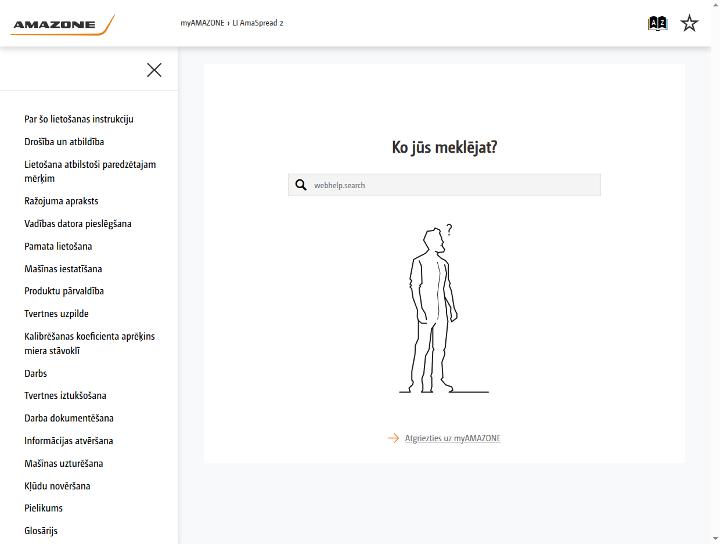Image resolution: width=720 pixels, height=544 pixels.
Task: Select Tvertnes iztukšošana entry
Action: [65, 395]
